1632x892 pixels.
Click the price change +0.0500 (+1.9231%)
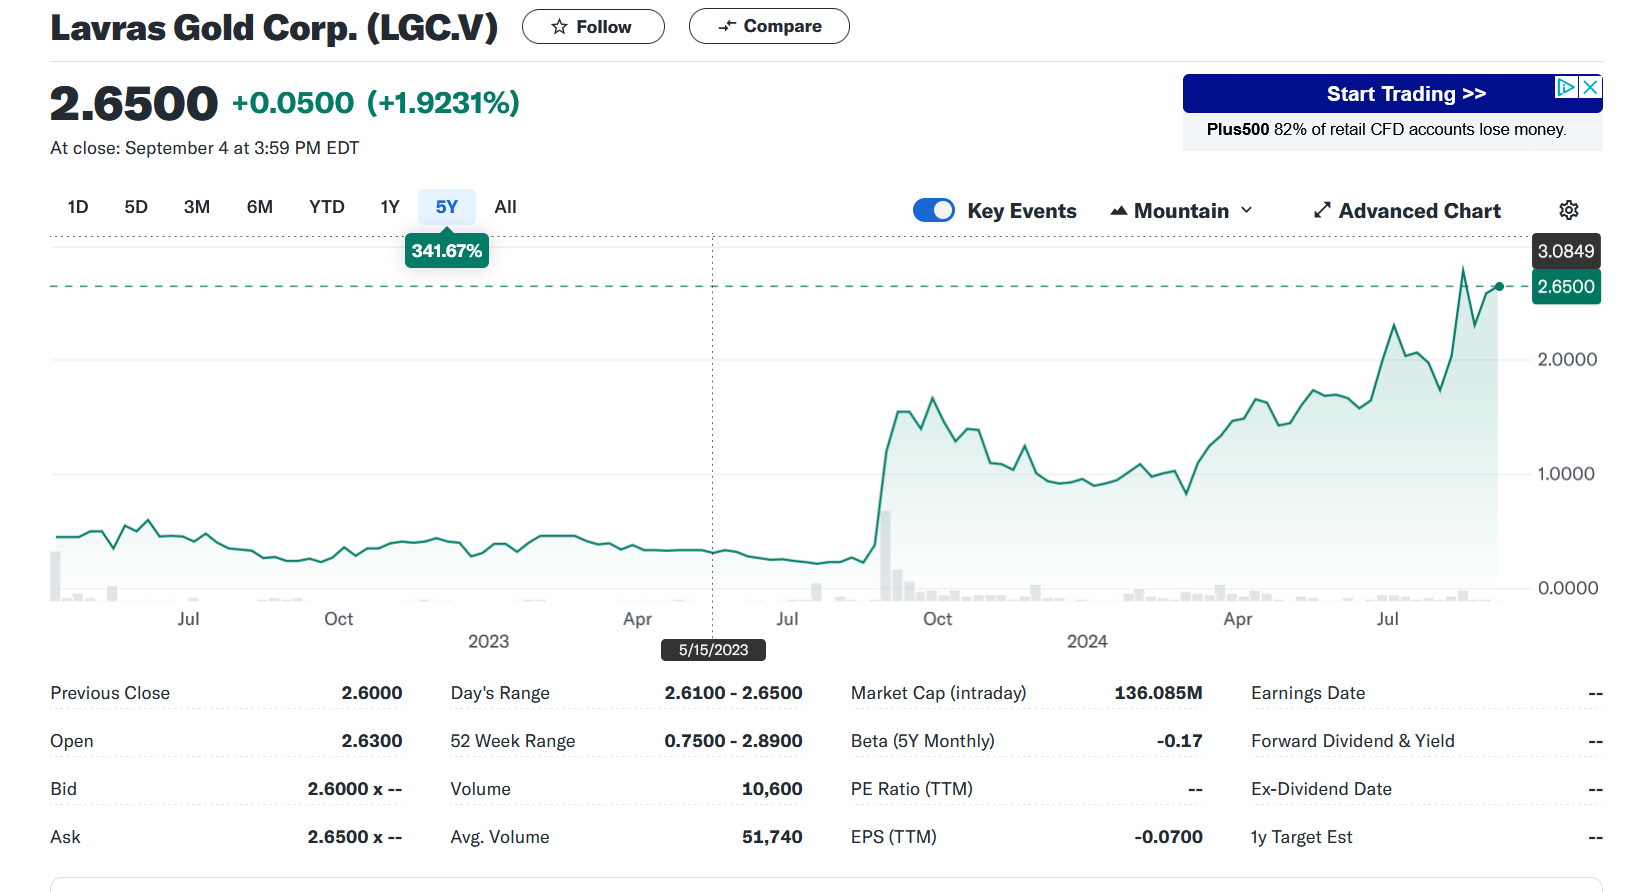point(376,102)
